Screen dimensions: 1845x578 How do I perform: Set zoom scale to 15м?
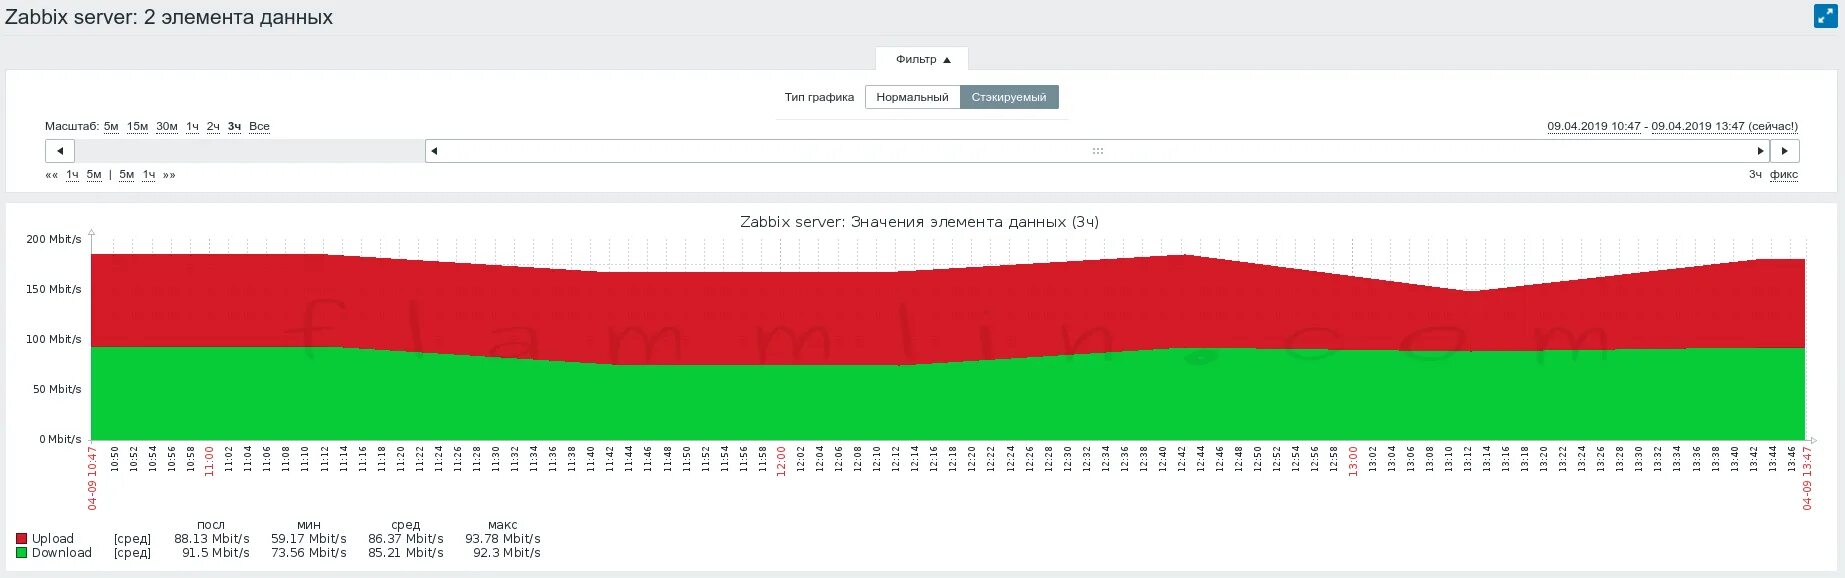click(137, 126)
